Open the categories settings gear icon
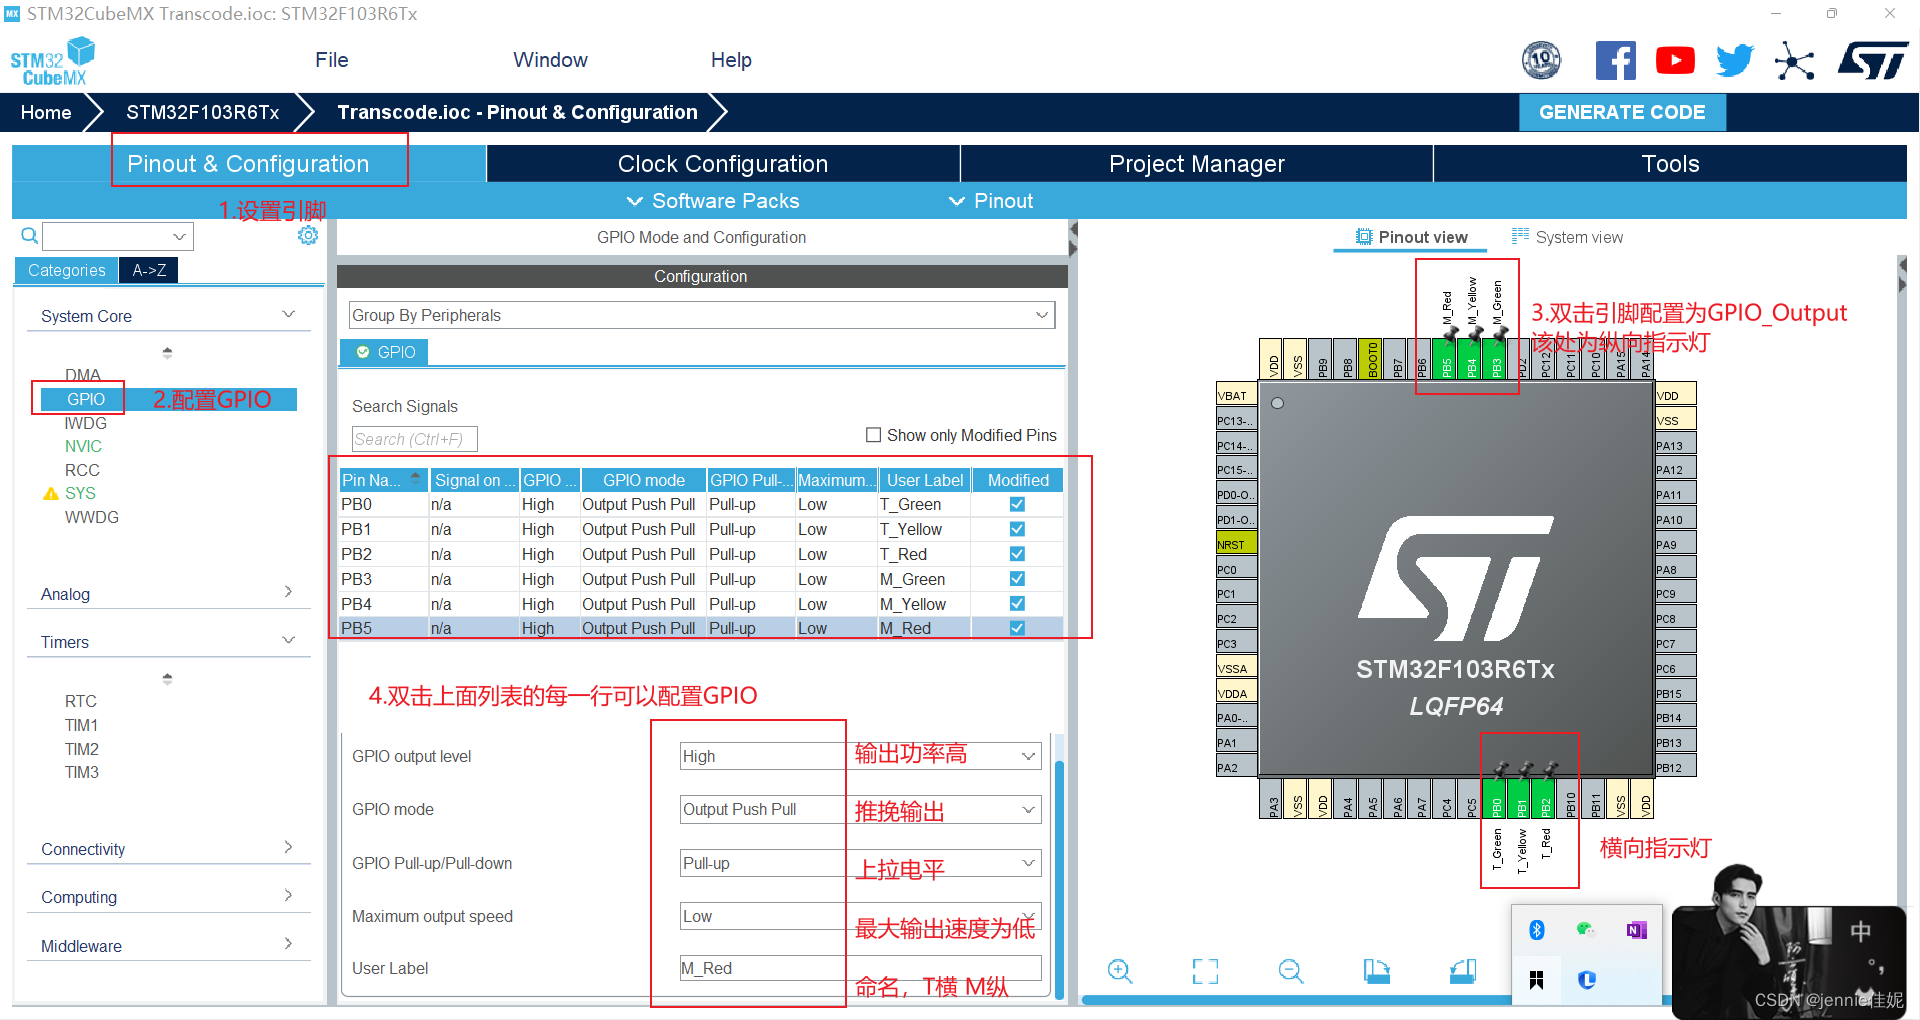Viewport: 1920px width, 1020px height. pos(308,236)
